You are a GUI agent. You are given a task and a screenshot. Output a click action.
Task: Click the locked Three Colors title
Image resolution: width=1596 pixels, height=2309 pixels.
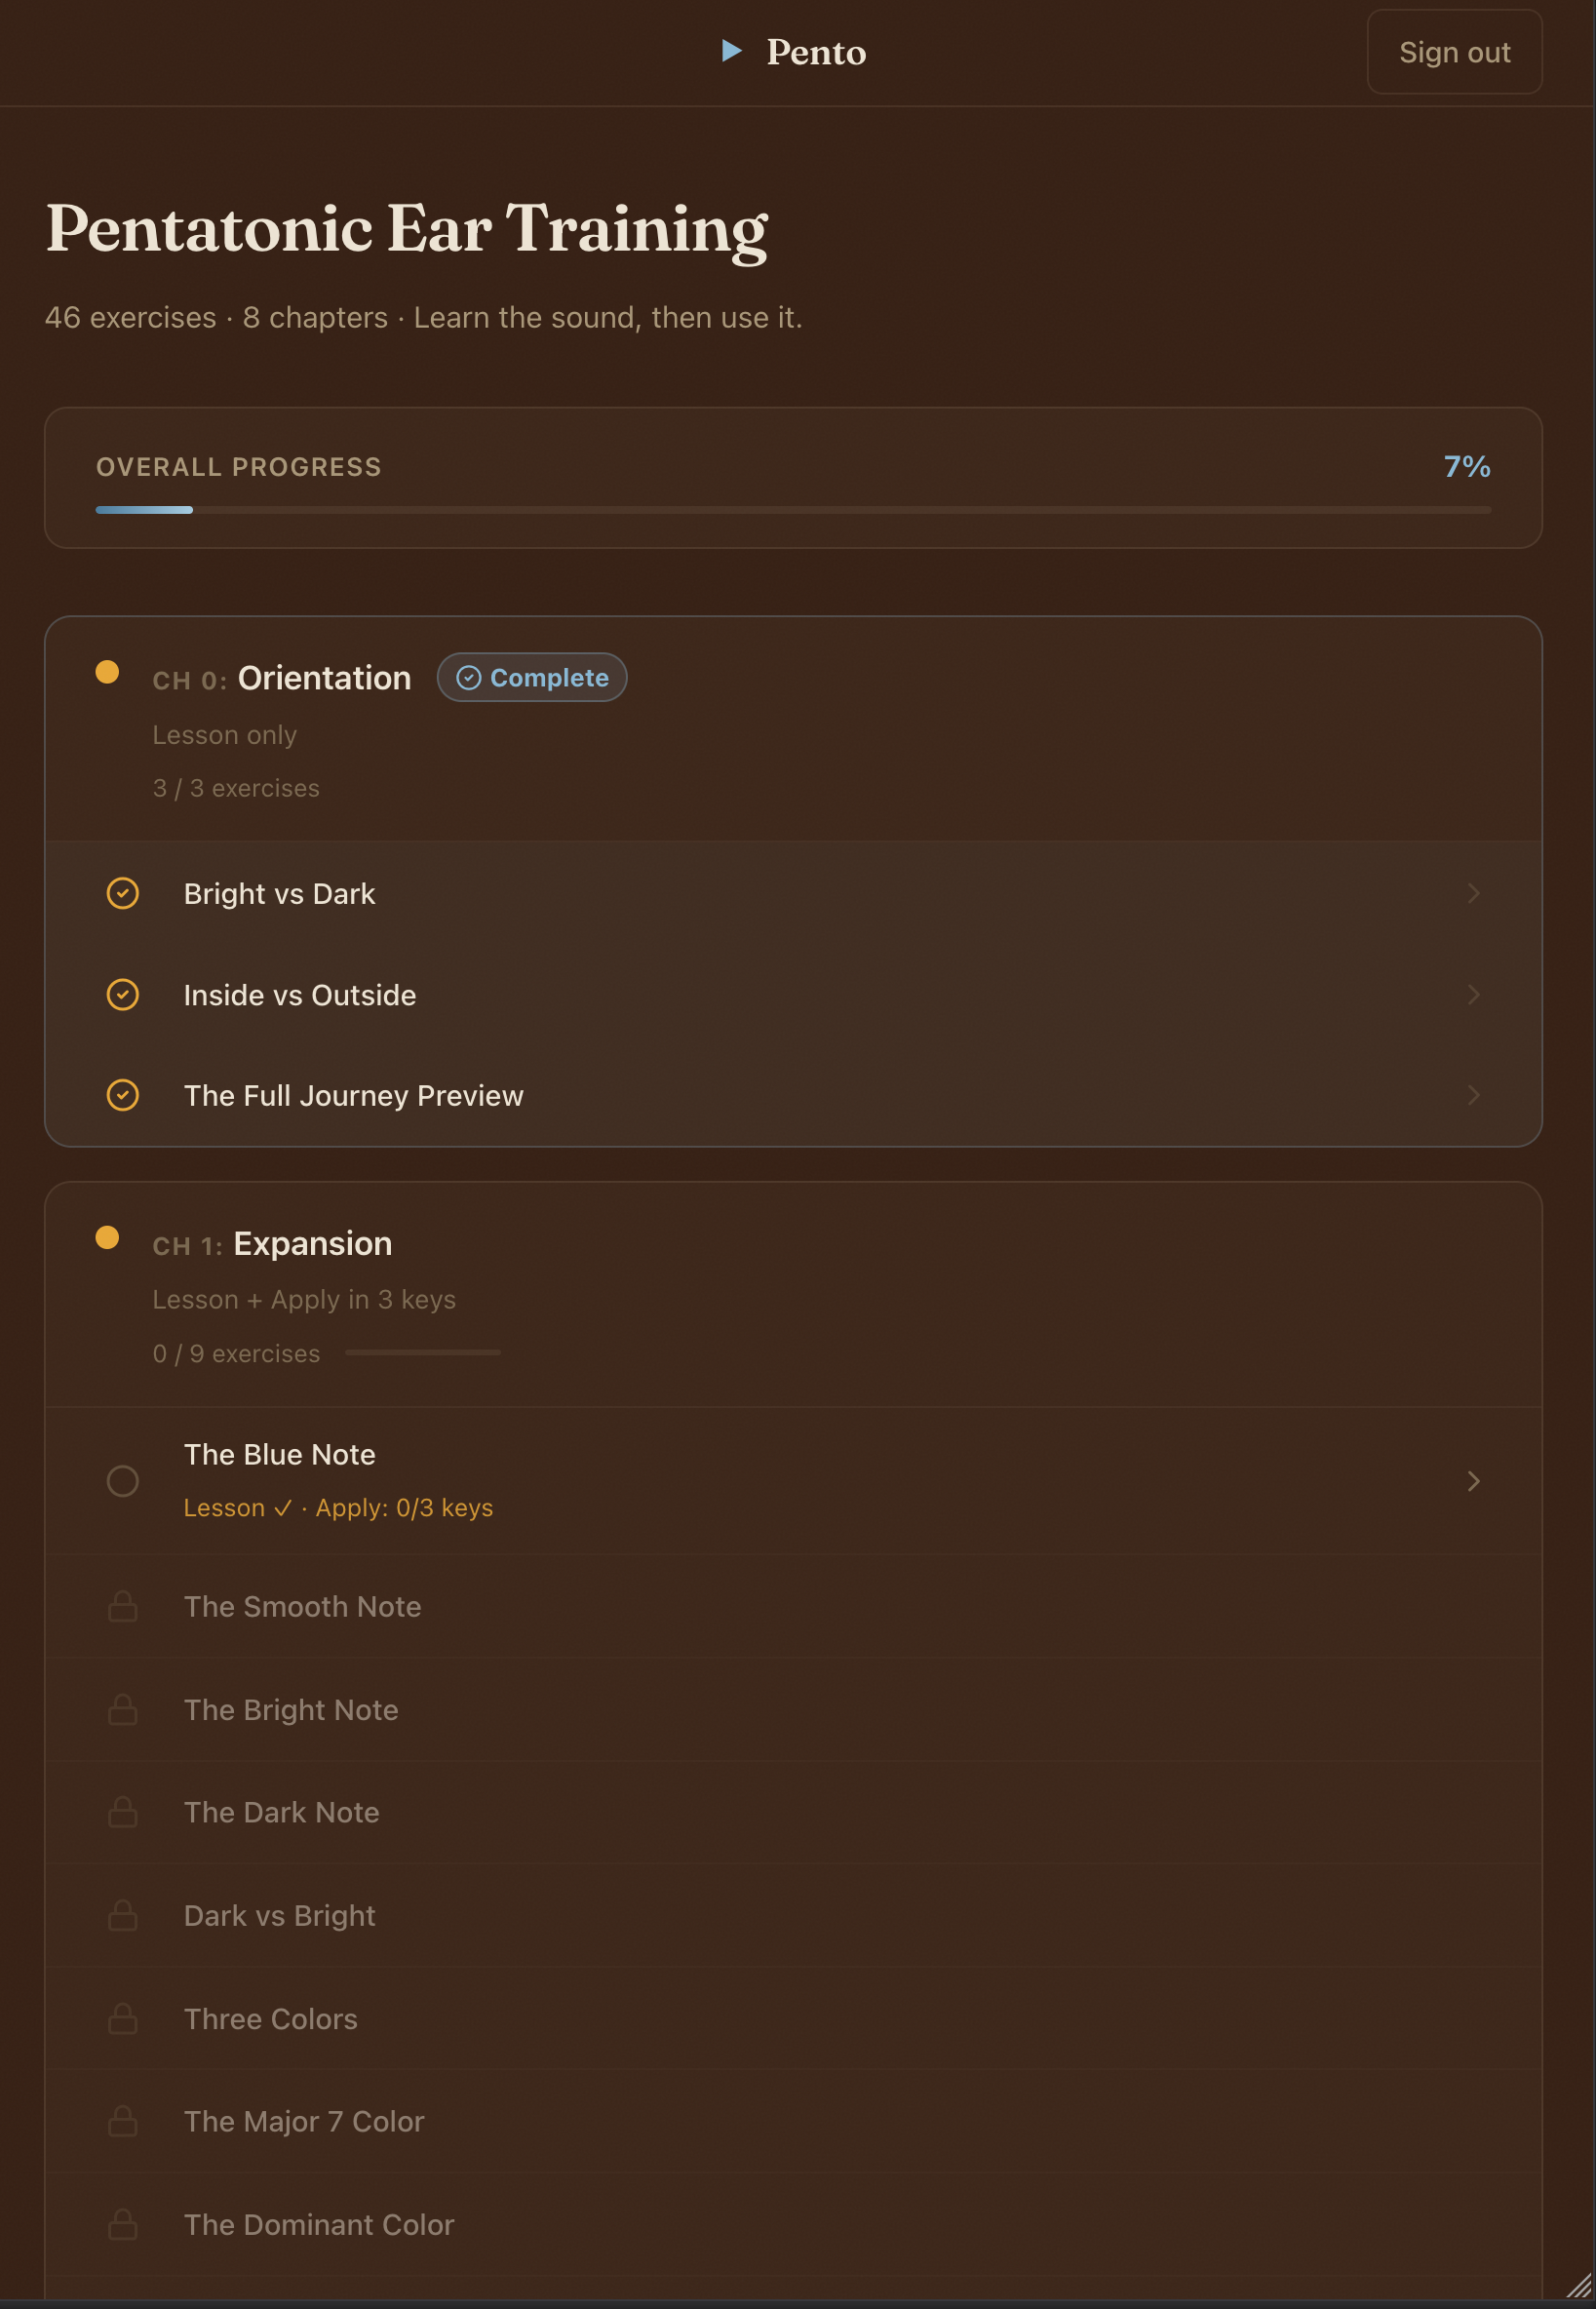click(271, 2020)
